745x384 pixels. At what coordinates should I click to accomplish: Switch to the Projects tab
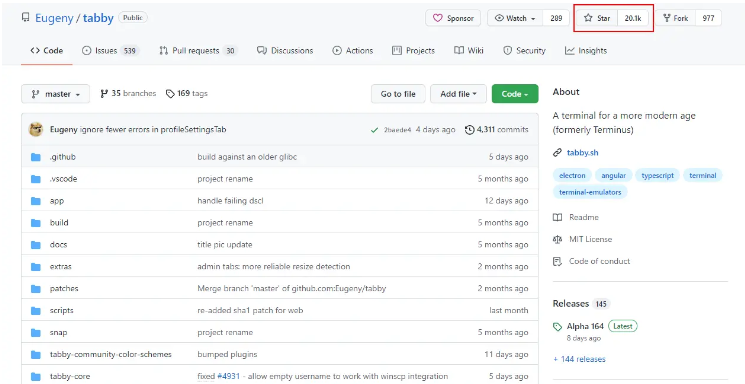(x=413, y=50)
